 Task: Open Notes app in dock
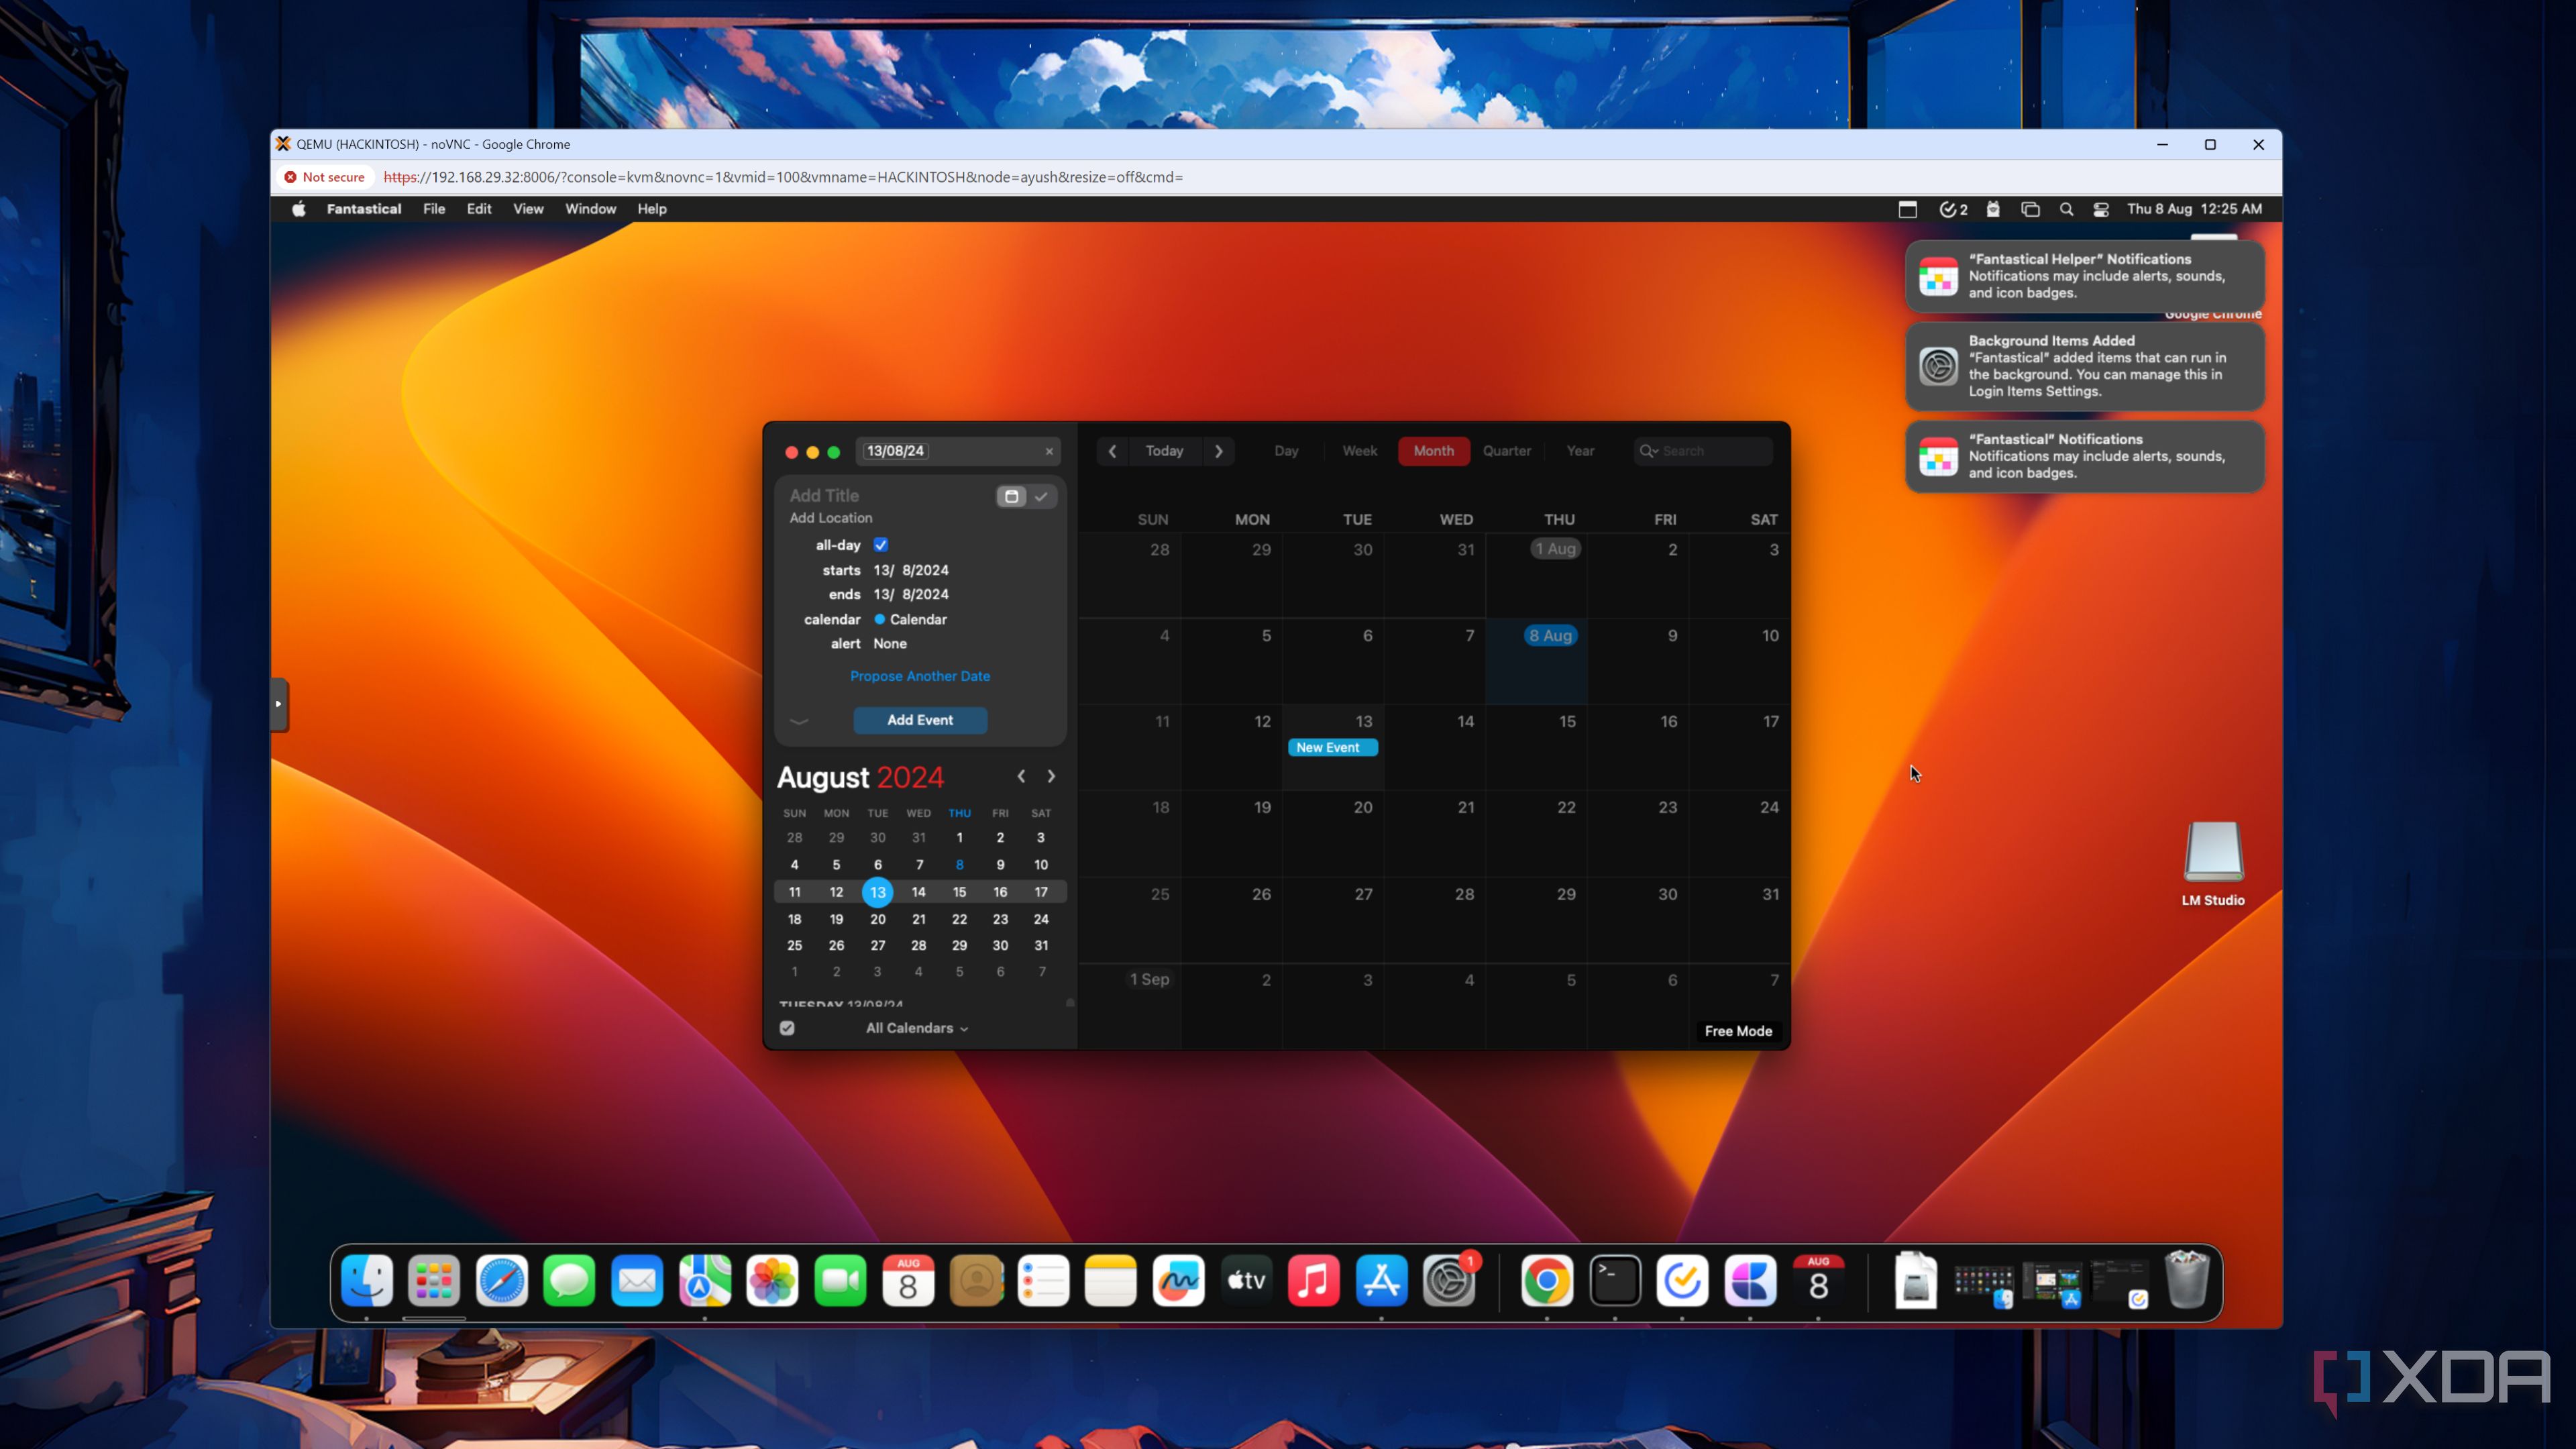1111,1281
